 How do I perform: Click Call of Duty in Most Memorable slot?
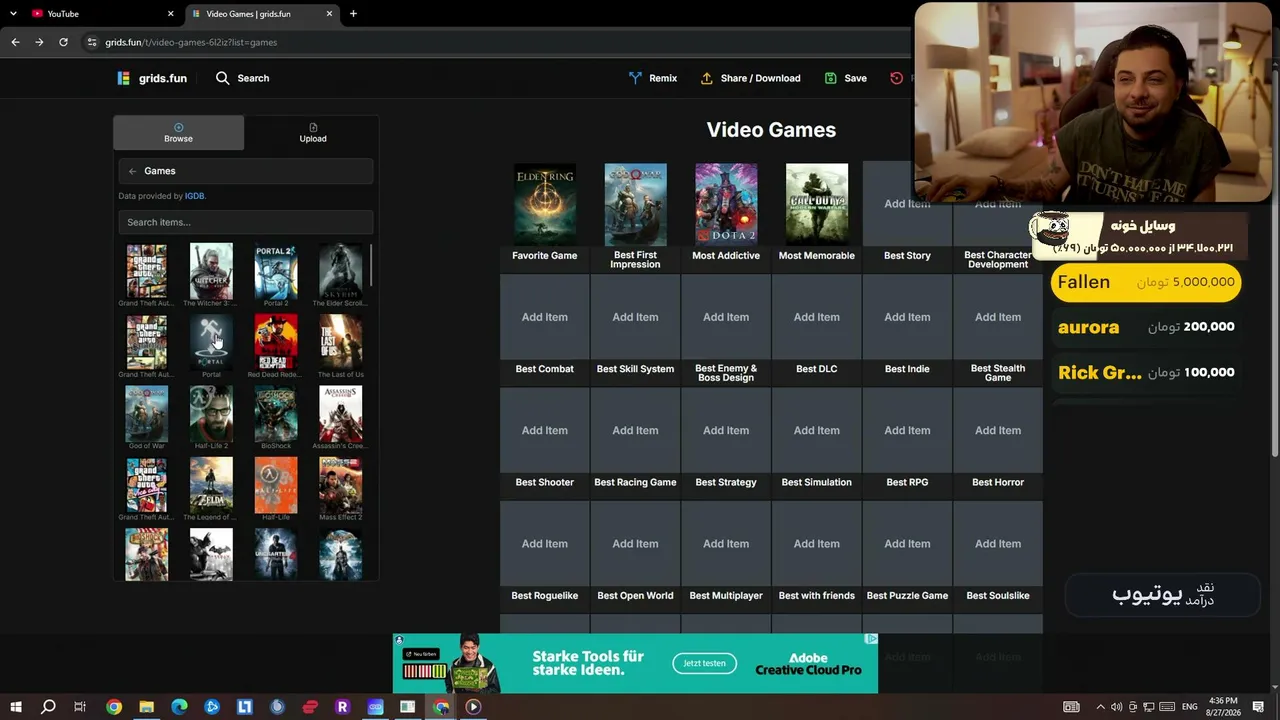click(817, 204)
